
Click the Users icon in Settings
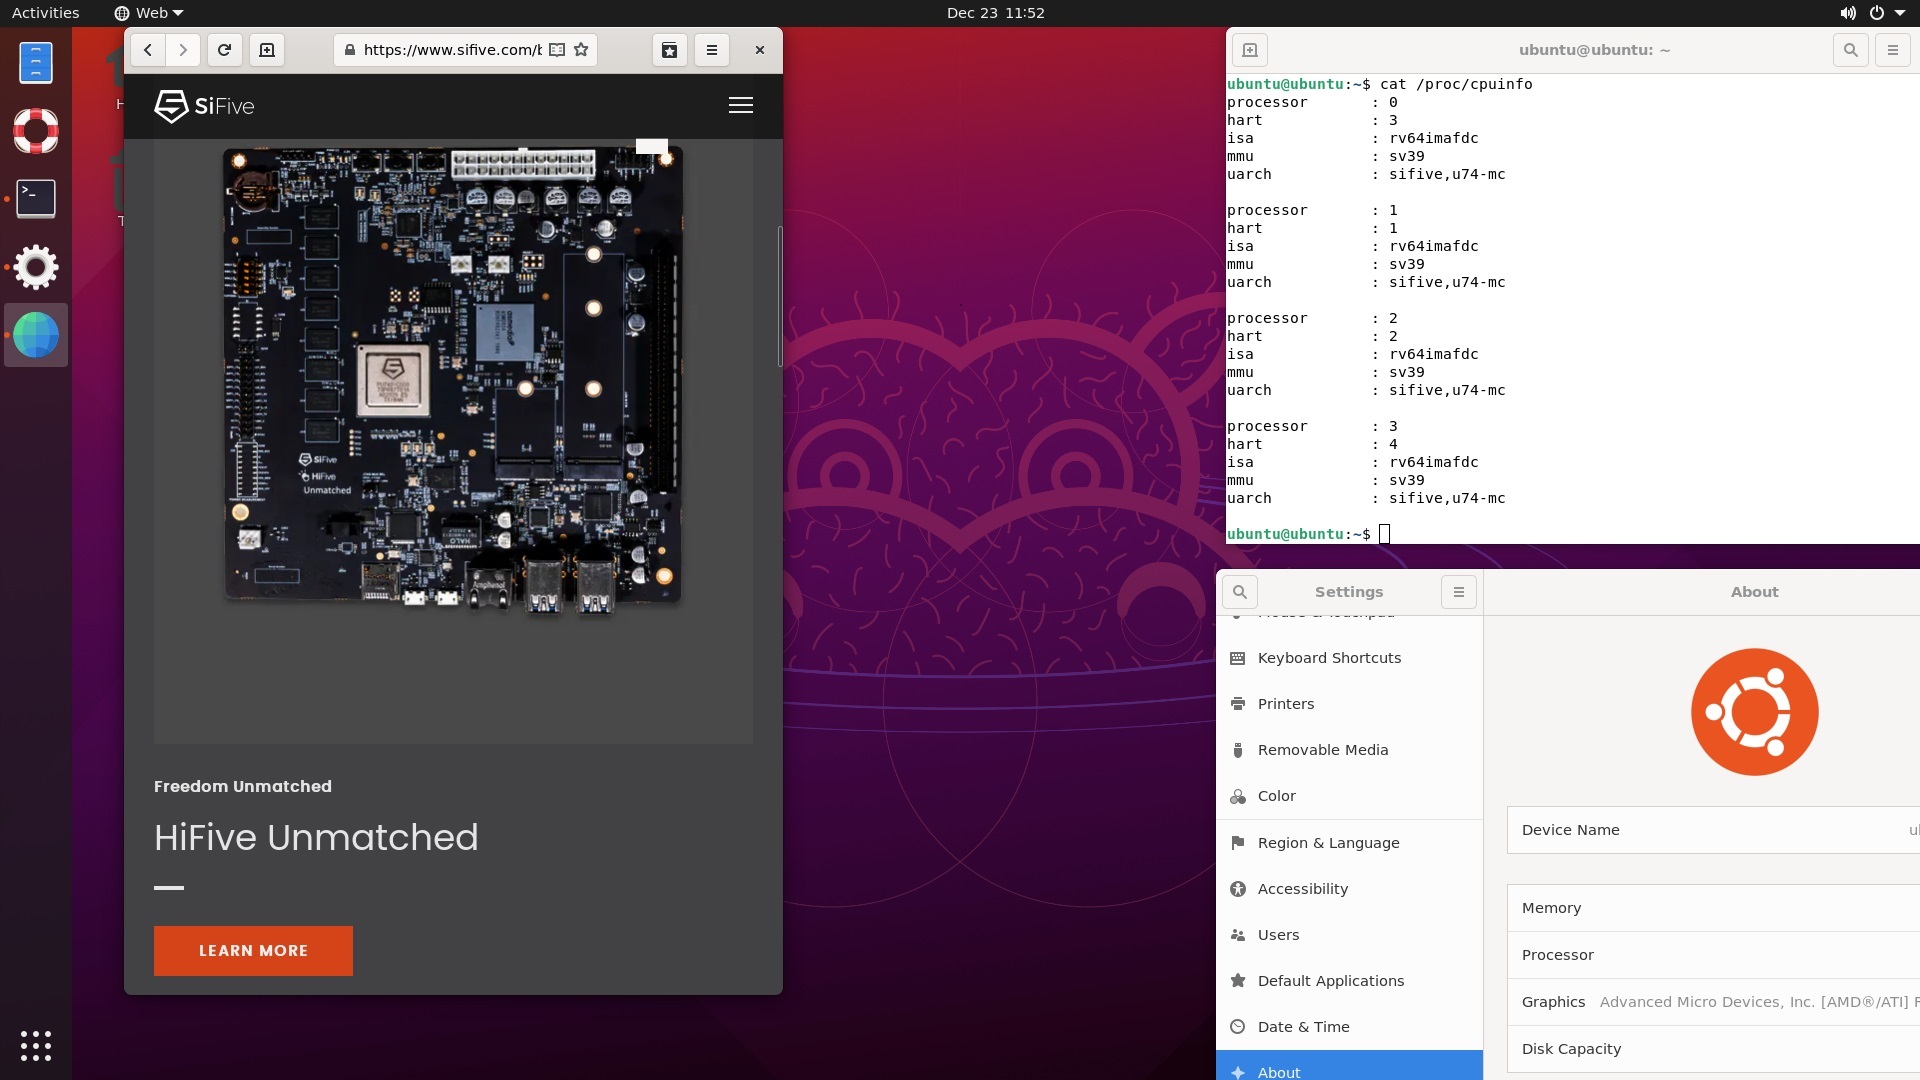1238,935
